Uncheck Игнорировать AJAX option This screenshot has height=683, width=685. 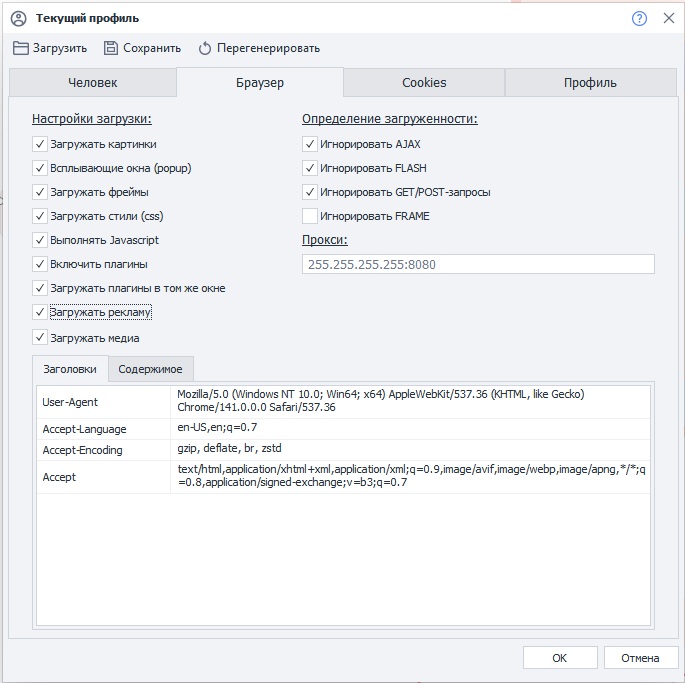tap(310, 144)
